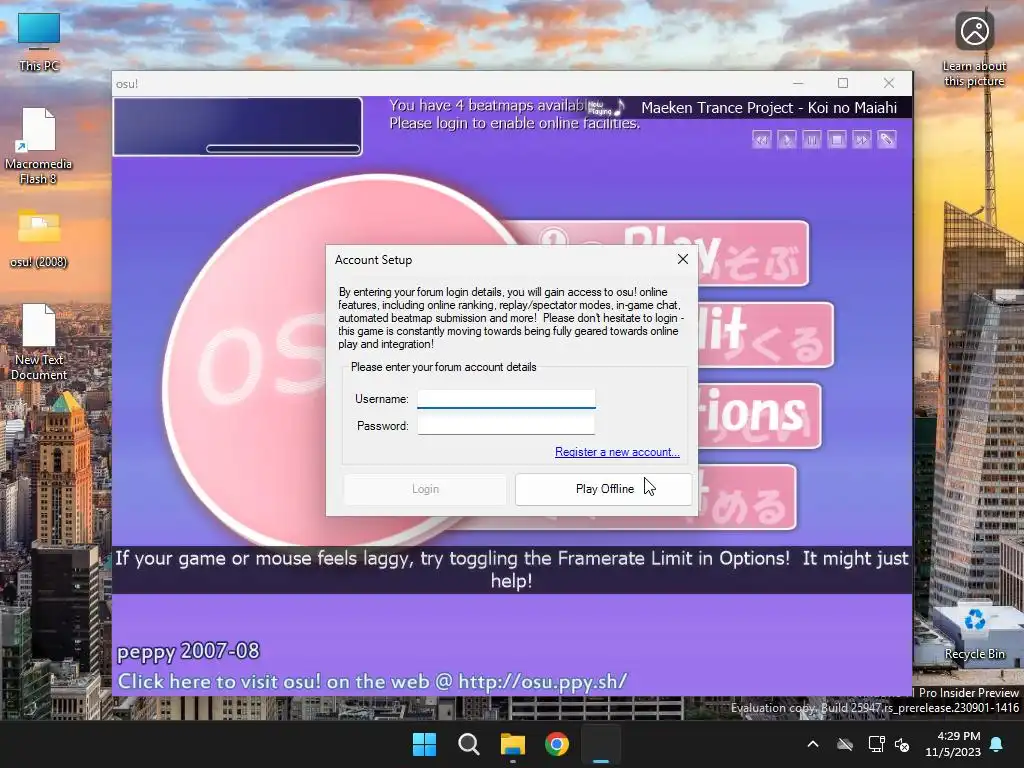
Task: Skip to previous track in osu! player
Action: (x=761, y=139)
